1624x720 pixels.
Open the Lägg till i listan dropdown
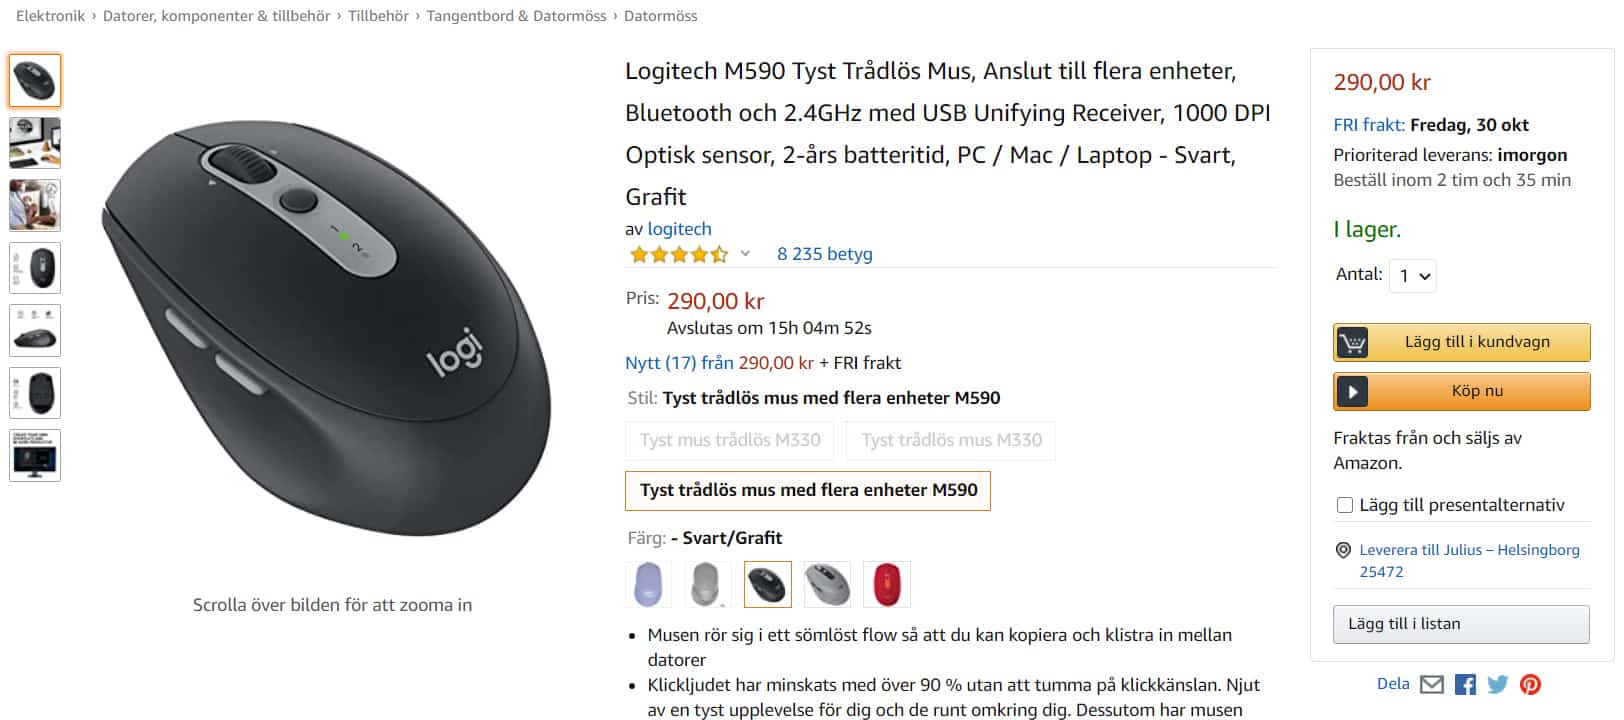[x=1460, y=624]
